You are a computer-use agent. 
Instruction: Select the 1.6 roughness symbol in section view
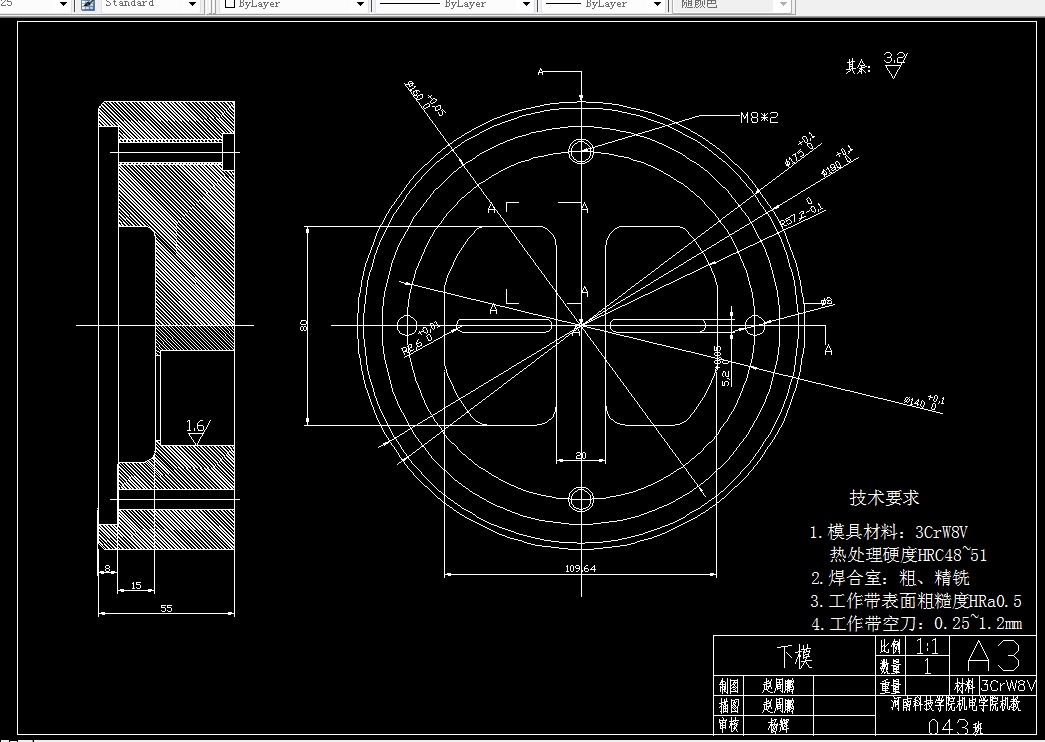pyautogui.click(x=197, y=431)
